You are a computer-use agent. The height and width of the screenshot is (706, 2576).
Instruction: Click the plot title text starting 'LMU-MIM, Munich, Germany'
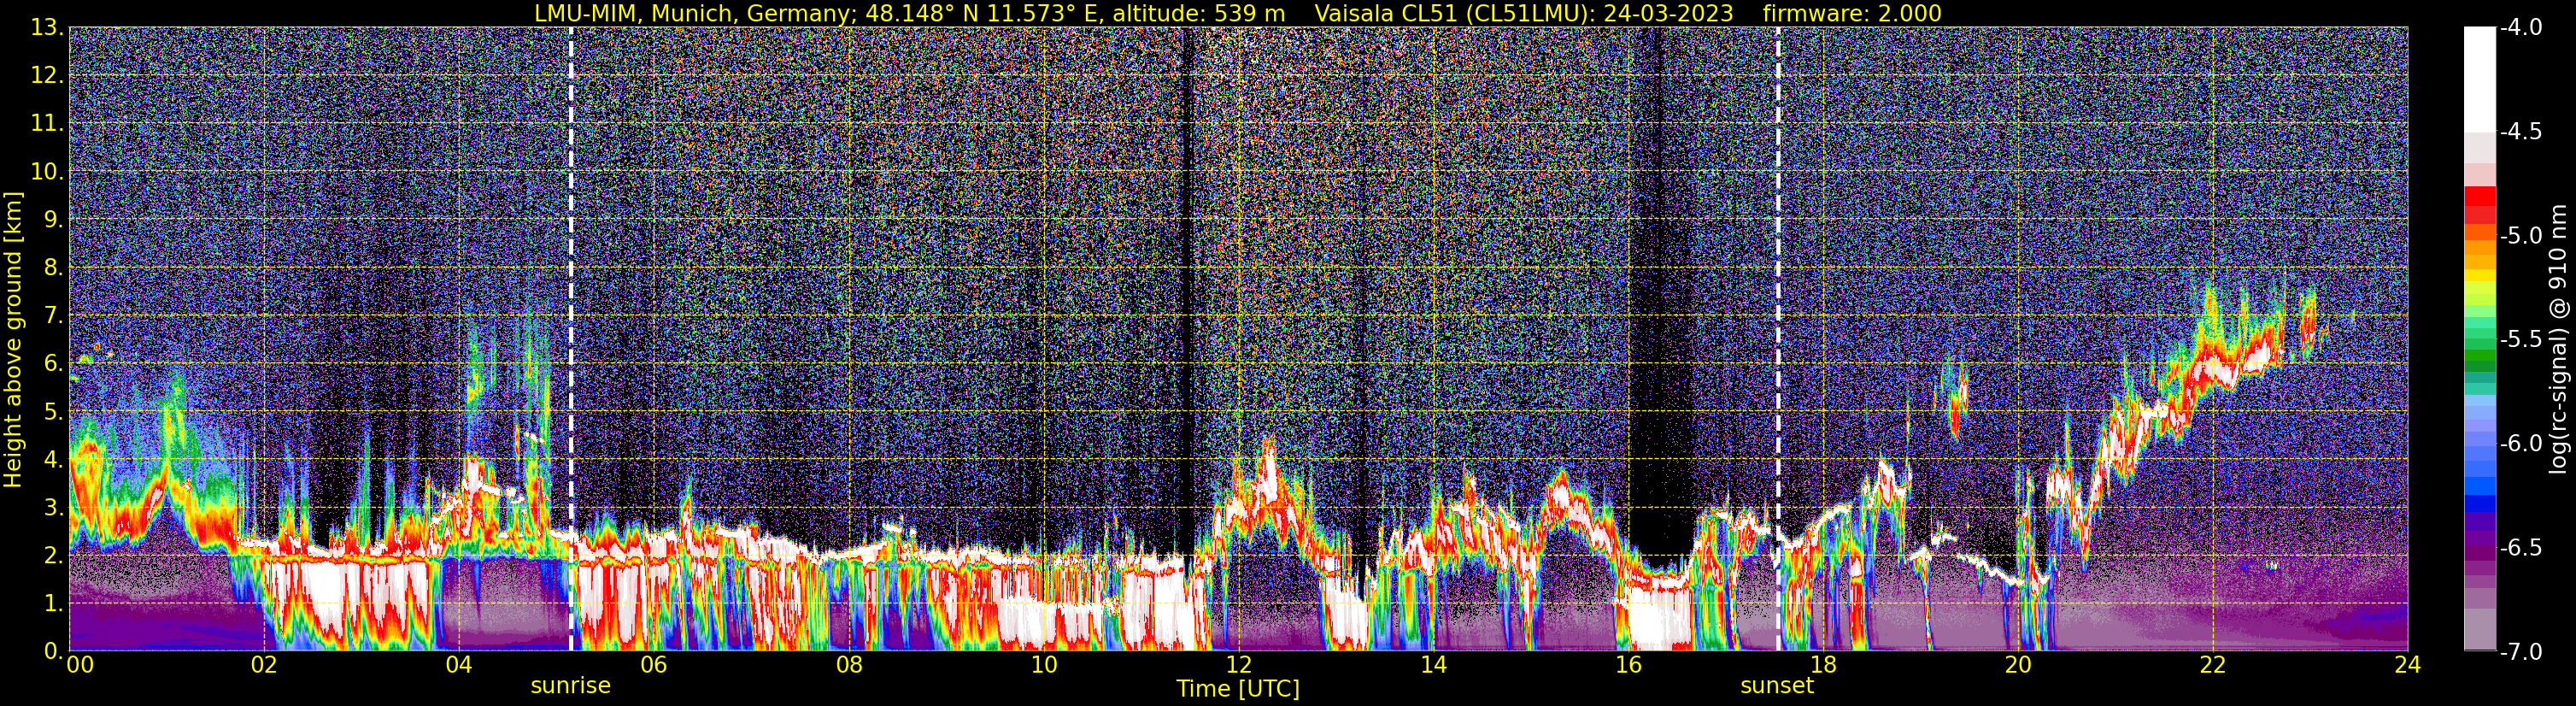coord(910,13)
